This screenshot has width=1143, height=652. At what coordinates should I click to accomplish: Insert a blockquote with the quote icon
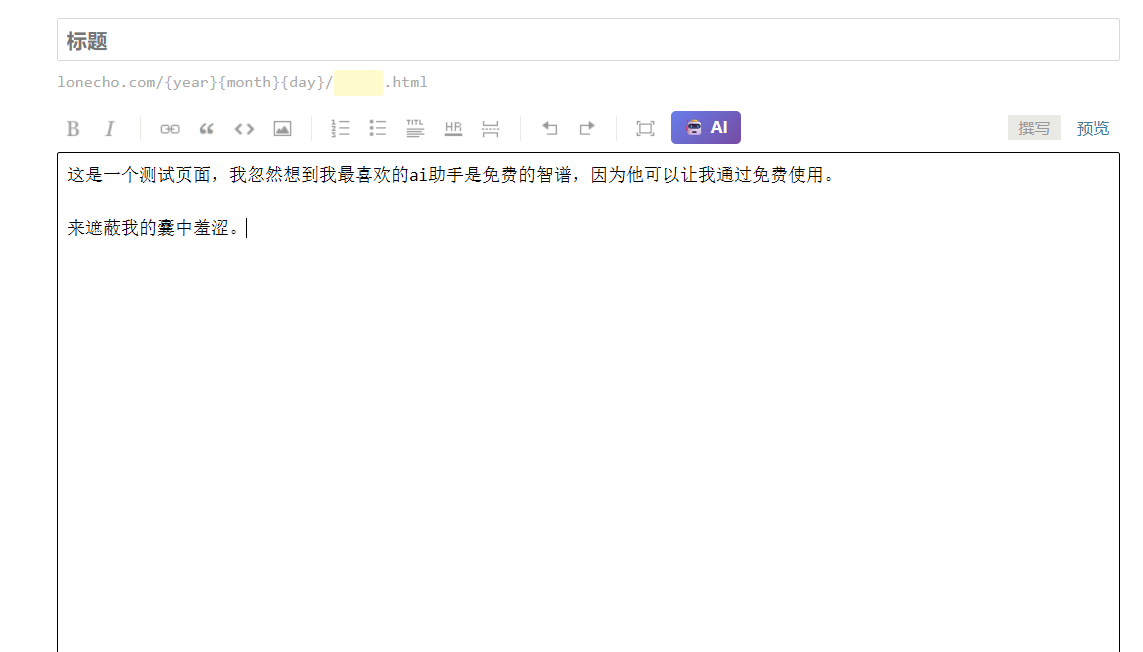click(207, 128)
